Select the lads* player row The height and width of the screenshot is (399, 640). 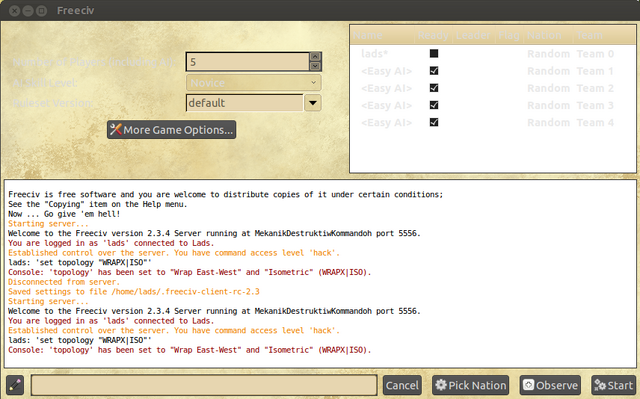pyautogui.click(x=493, y=53)
